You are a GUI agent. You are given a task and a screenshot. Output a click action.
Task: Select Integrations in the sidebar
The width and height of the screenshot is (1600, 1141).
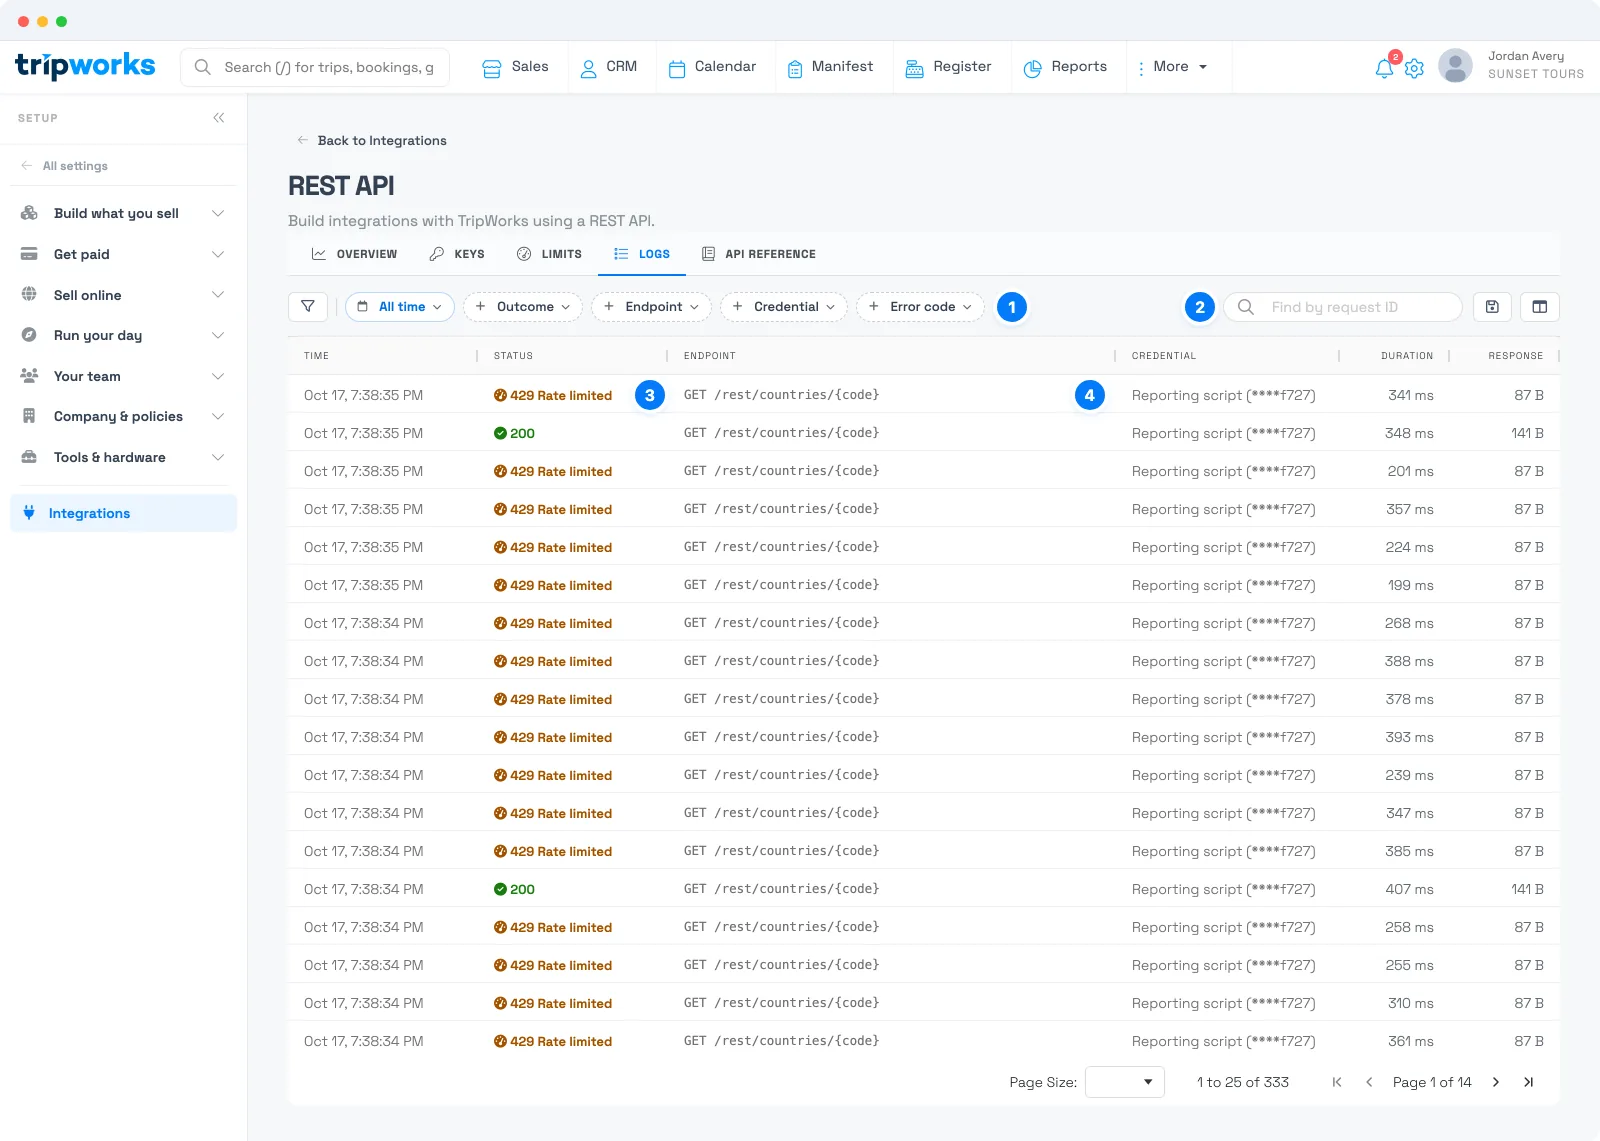[124, 513]
